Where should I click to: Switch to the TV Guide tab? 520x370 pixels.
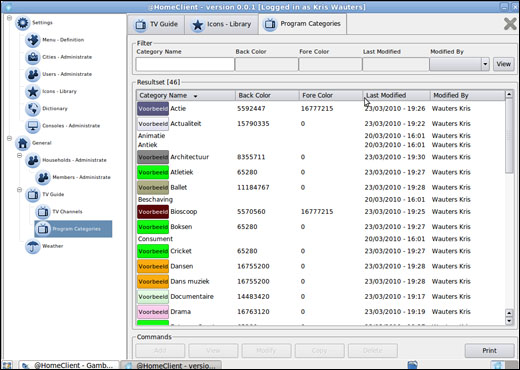[x=156, y=24]
